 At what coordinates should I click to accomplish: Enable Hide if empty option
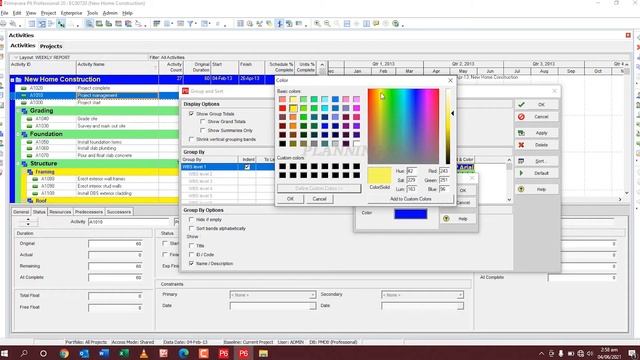(191, 220)
